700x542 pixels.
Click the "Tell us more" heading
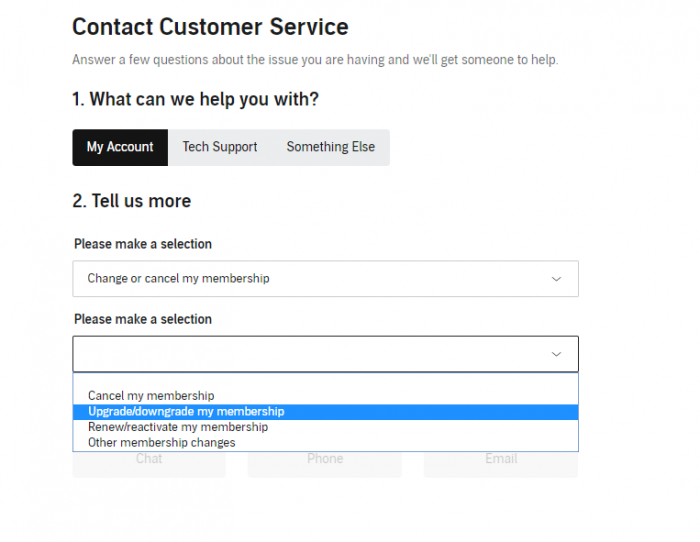coord(131,201)
